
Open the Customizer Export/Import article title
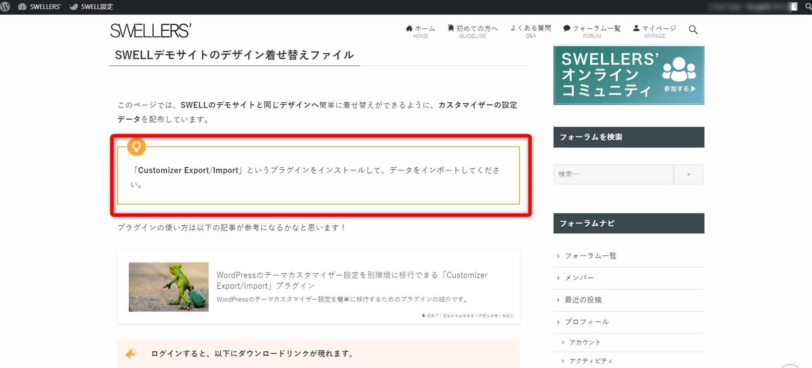click(352, 280)
